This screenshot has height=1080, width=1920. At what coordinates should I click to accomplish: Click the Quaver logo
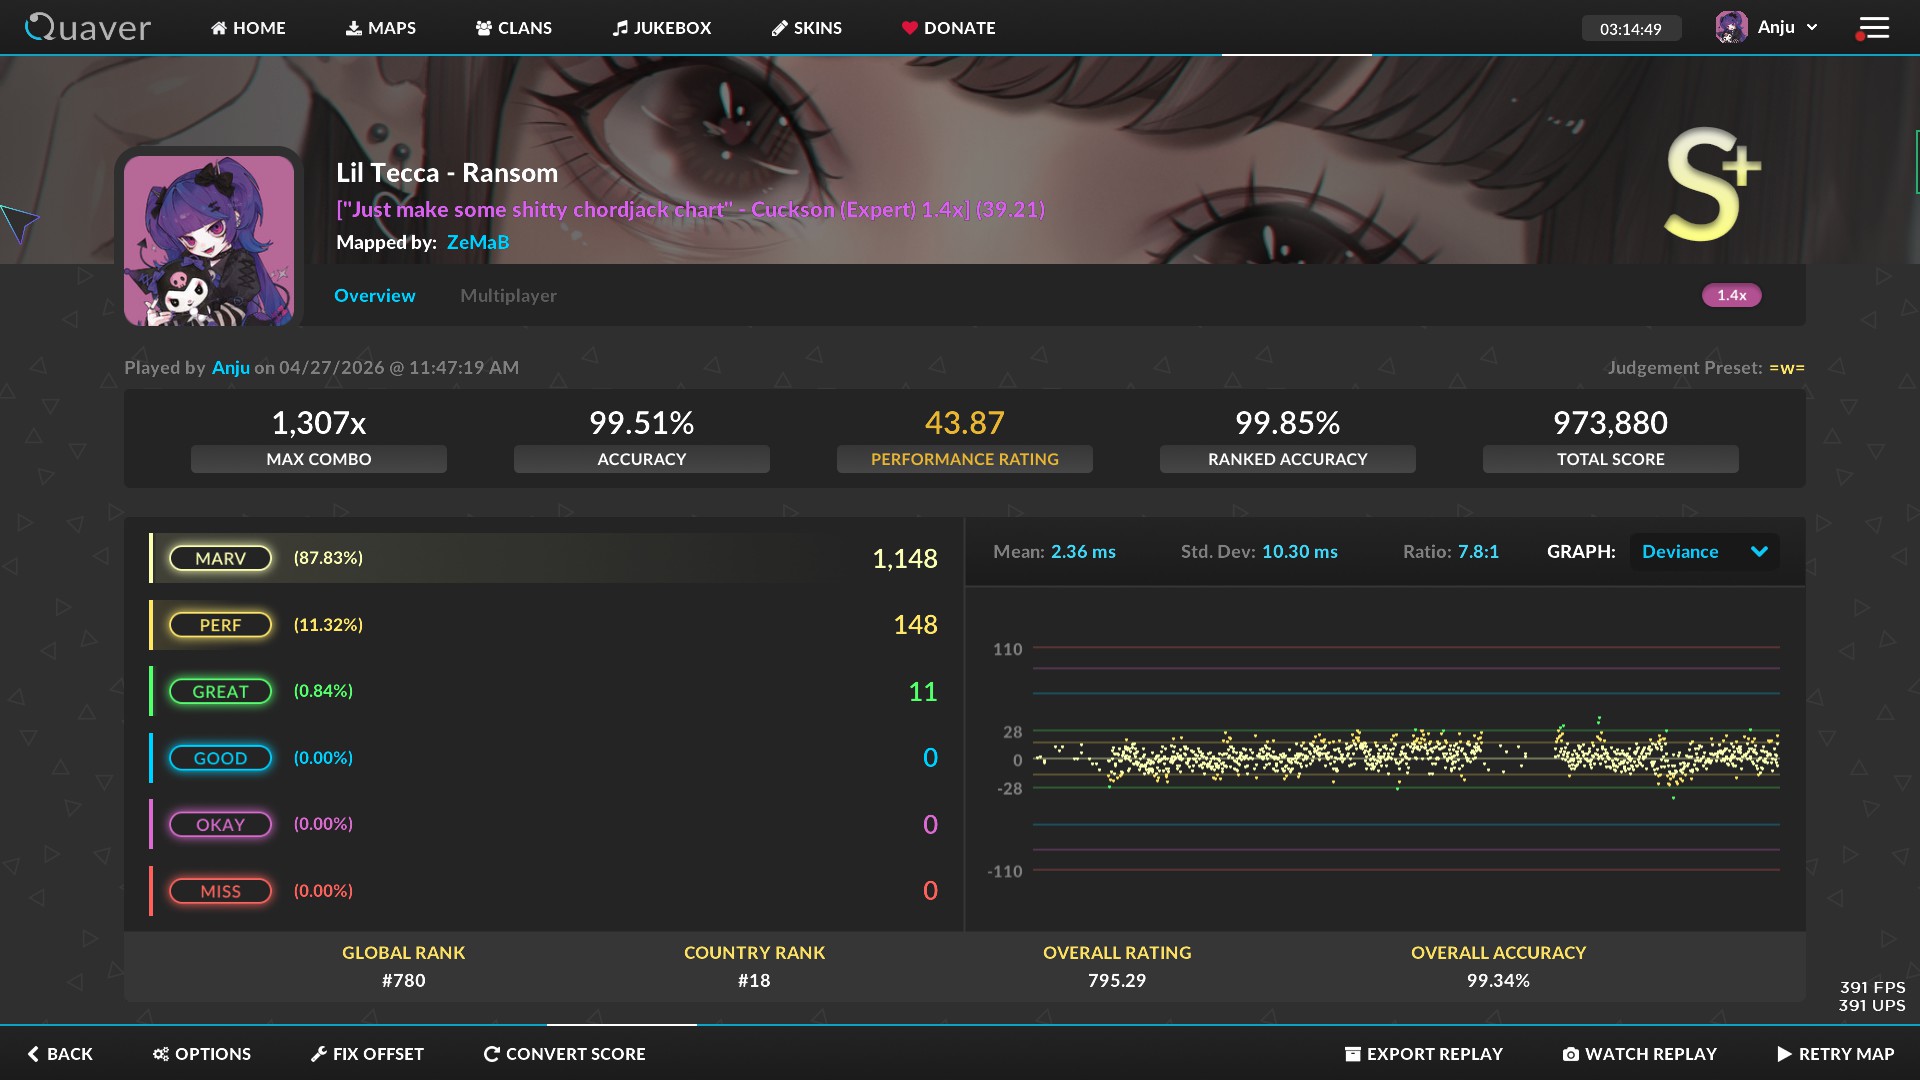(x=88, y=27)
